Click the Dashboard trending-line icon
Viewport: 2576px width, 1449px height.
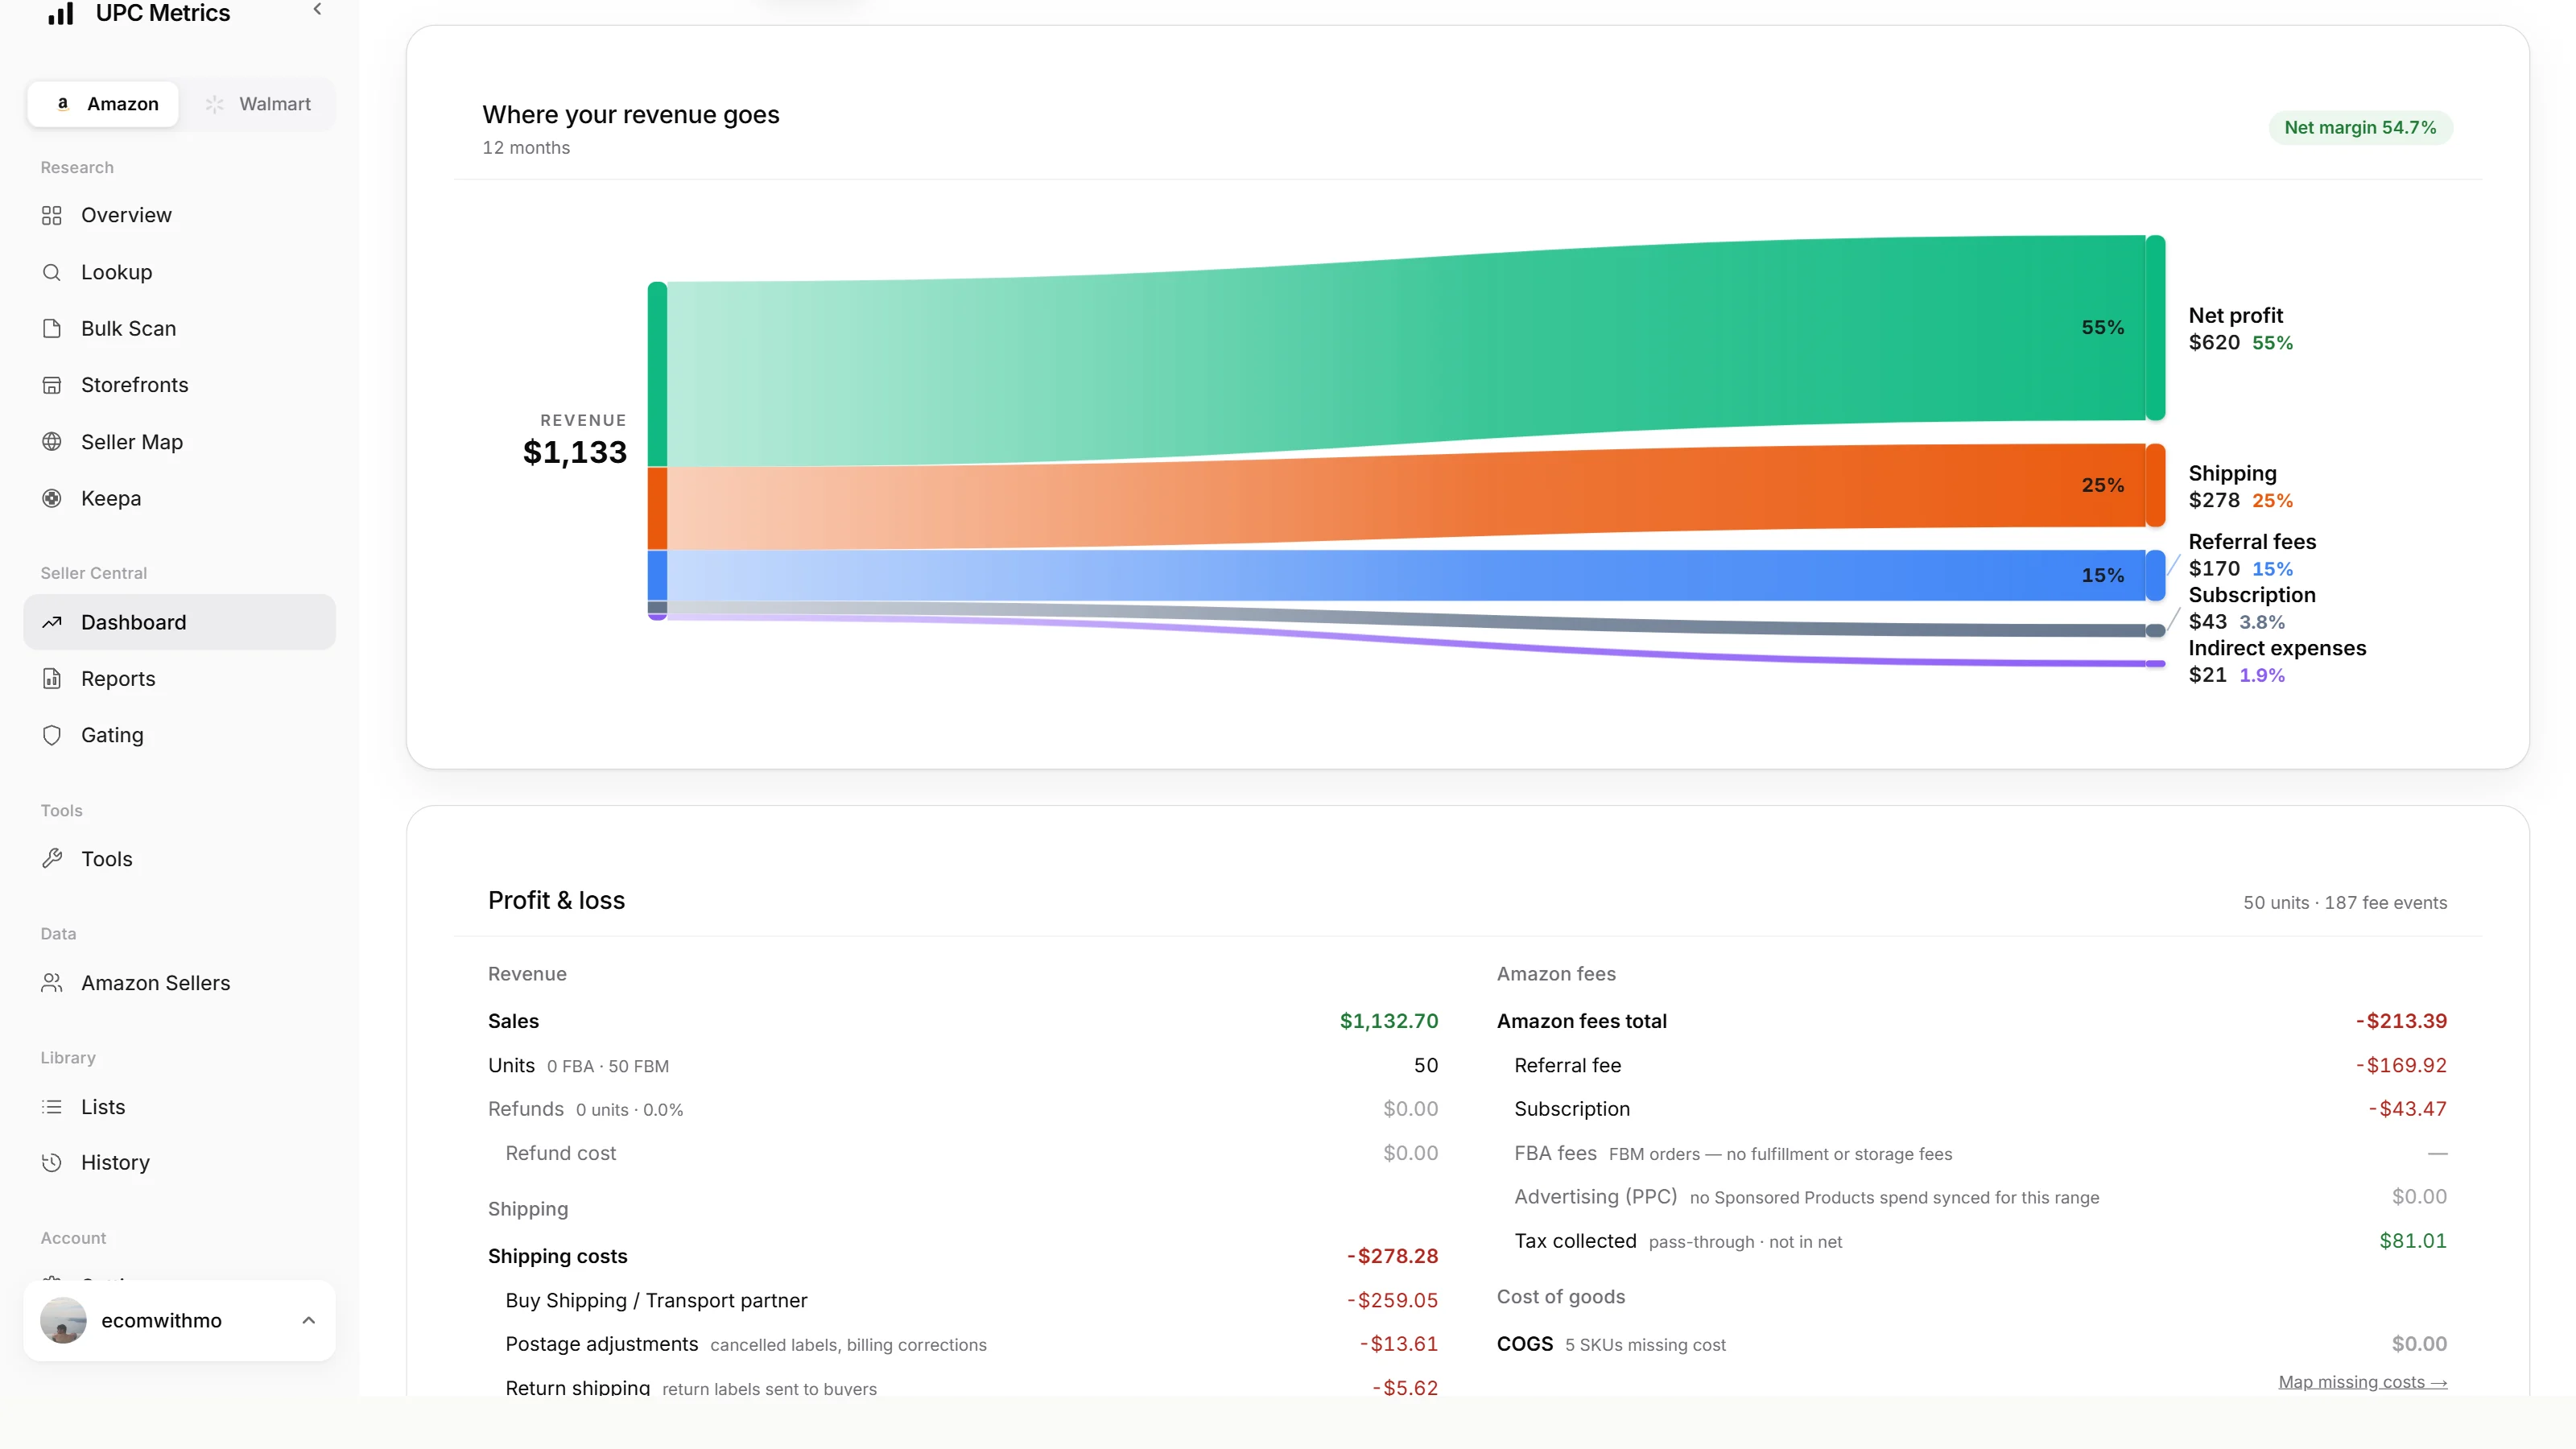tap(52, 622)
